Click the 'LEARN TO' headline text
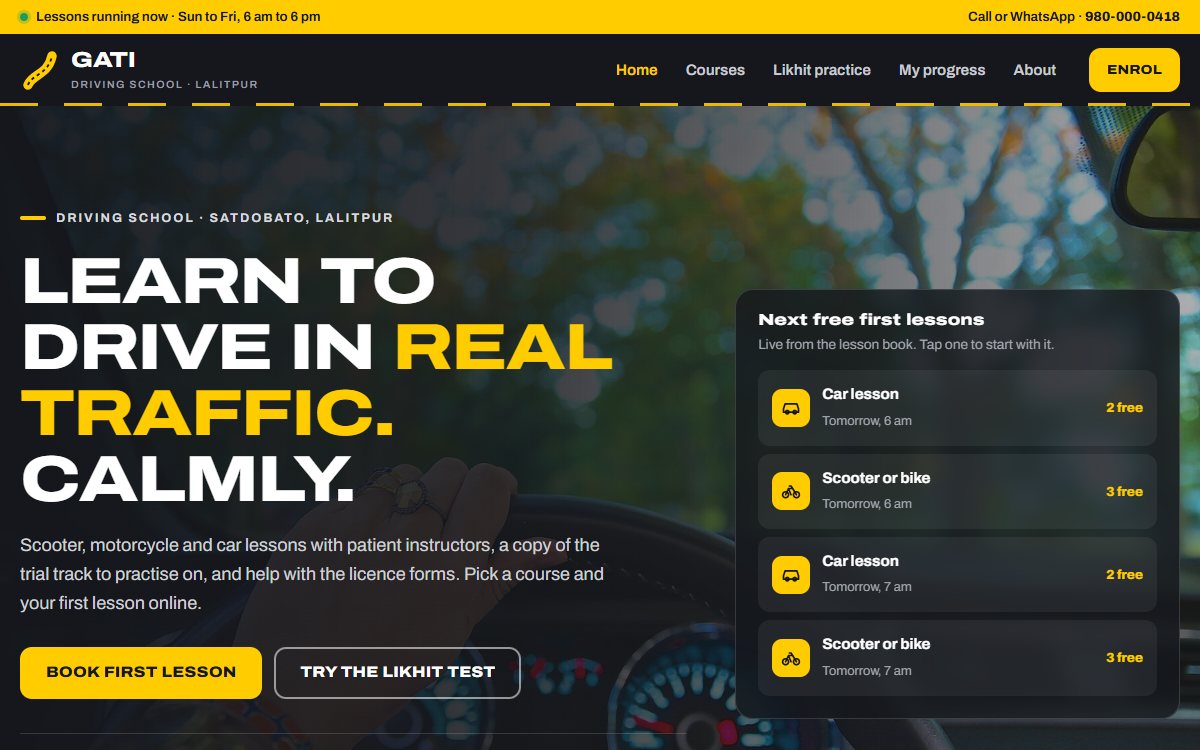 coord(228,280)
